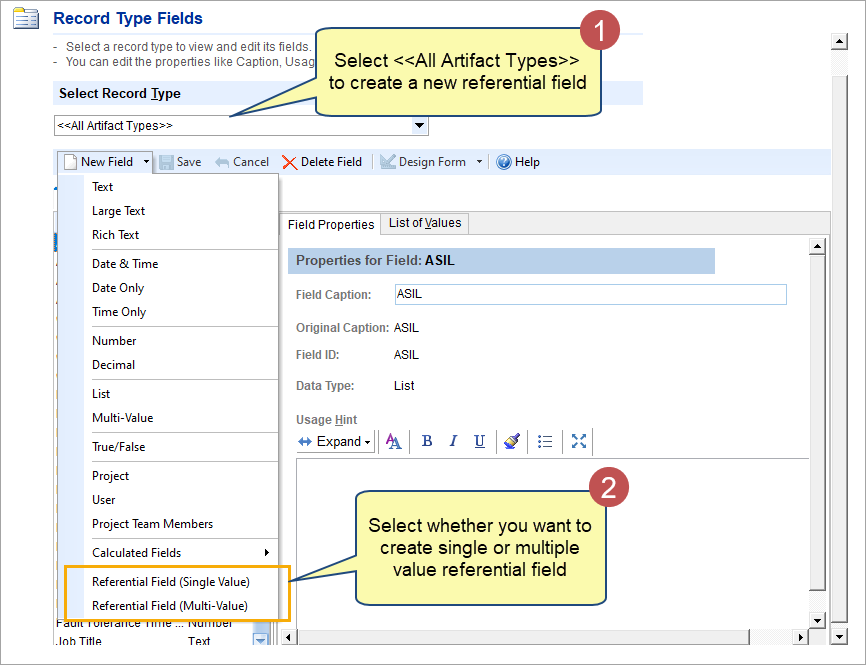Select Time Only field type
This screenshot has width=866, height=665.
tap(119, 312)
